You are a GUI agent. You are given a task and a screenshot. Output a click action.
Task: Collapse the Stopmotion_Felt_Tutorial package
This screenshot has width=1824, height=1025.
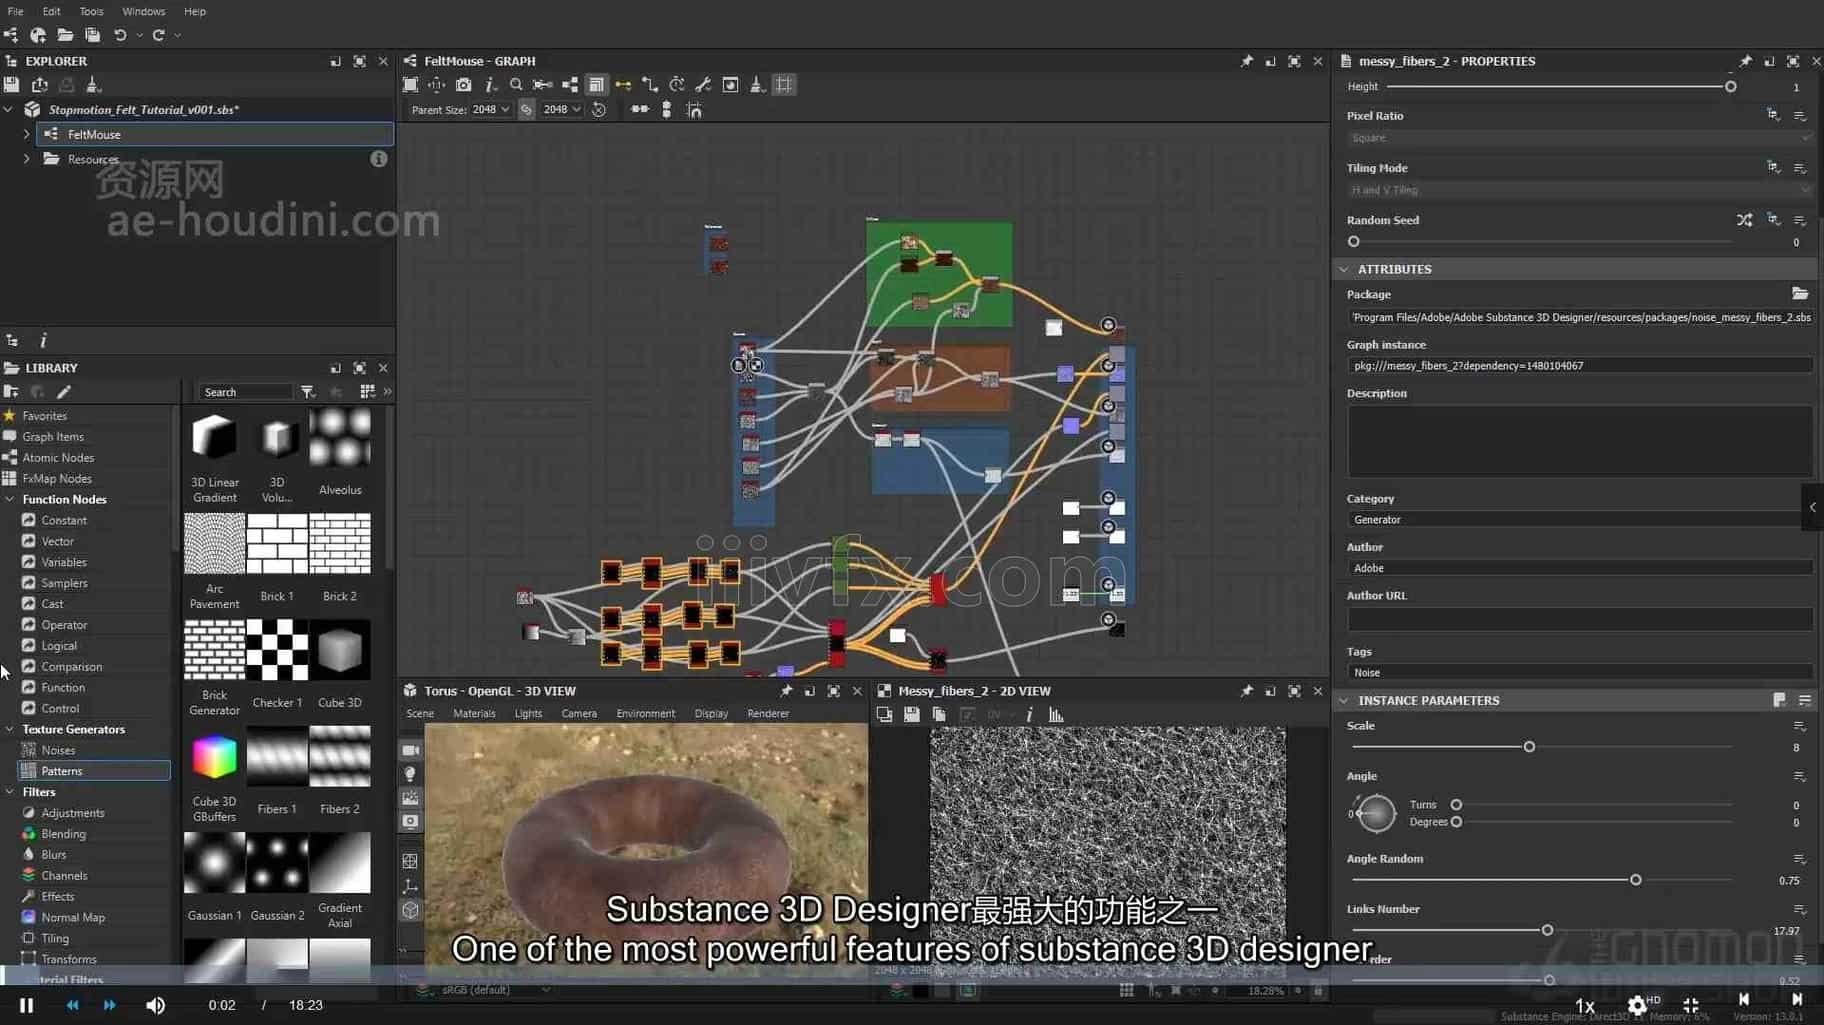coord(9,109)
